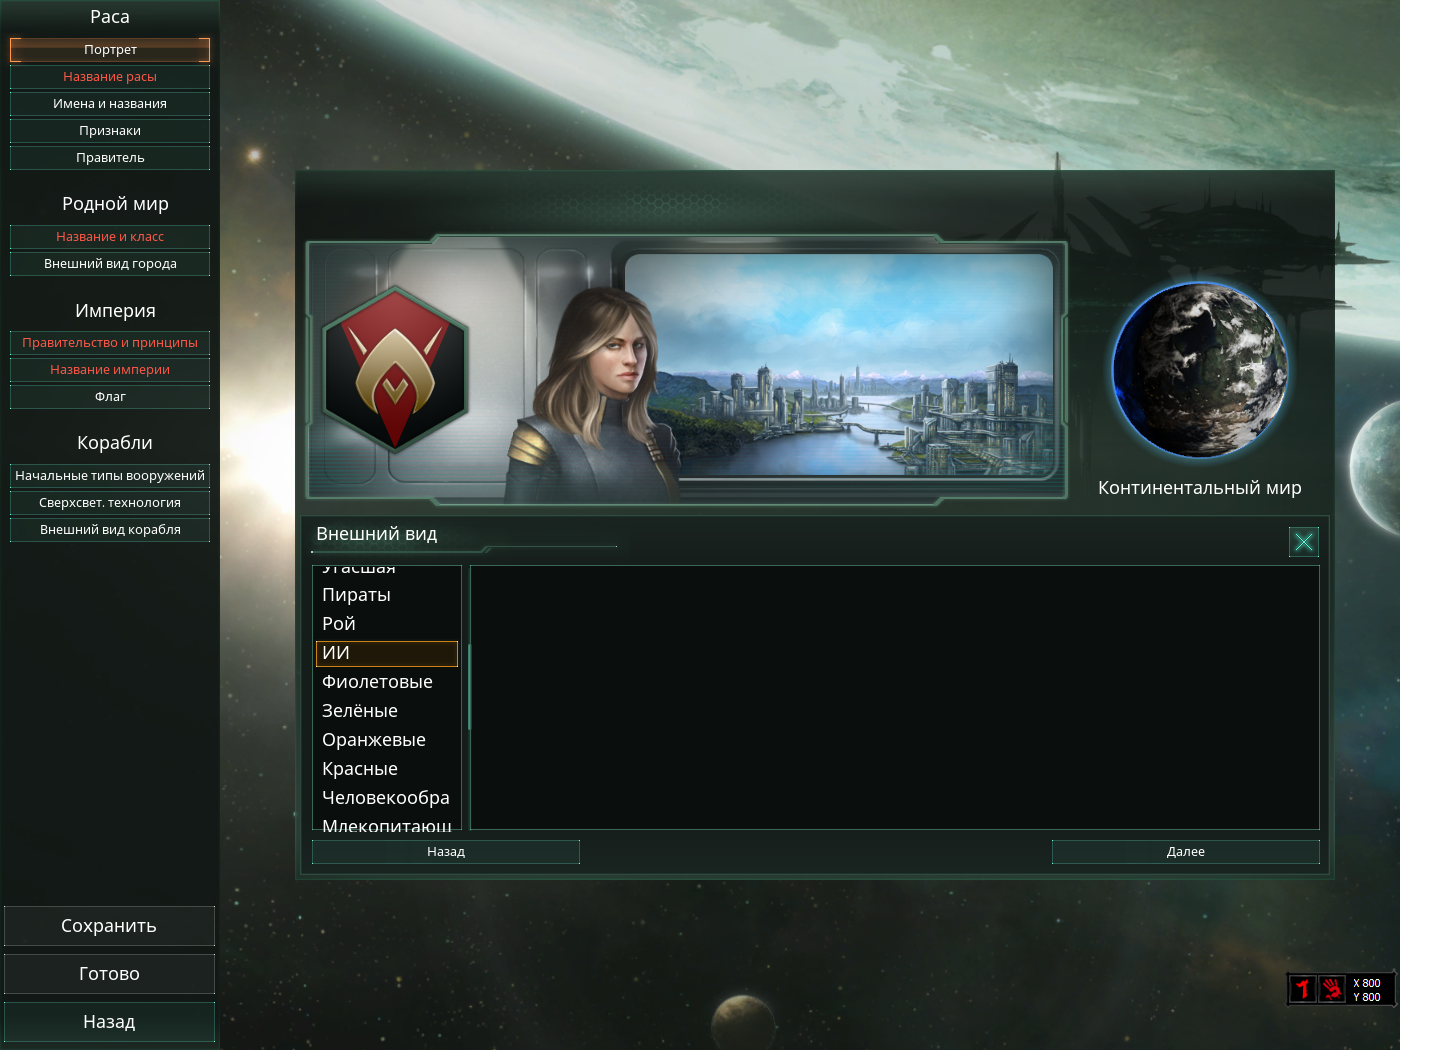
Task: Select Пираты in the appearance list
Action: tap(387, 595)
